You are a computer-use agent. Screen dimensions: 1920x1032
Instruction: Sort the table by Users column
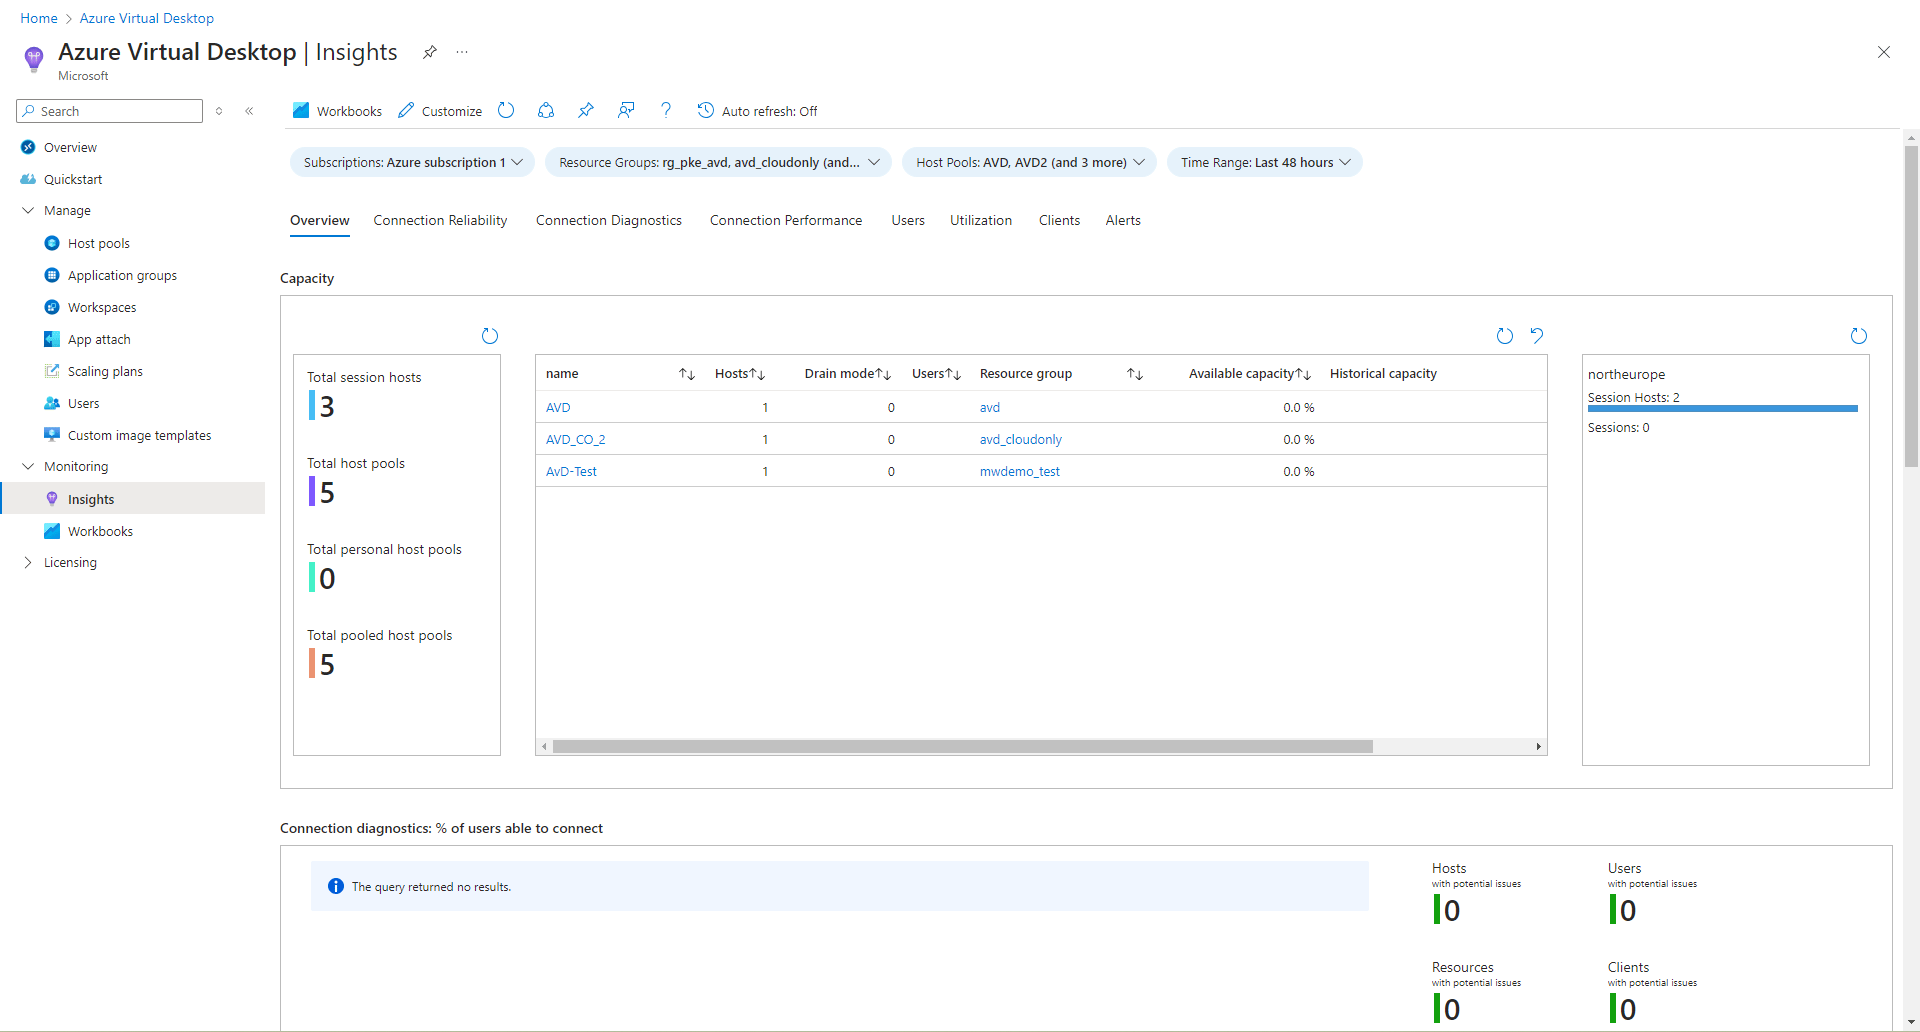pyautogui.click(x=953, y=374)
